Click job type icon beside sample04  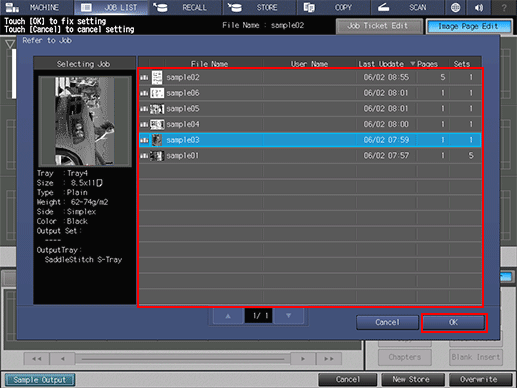tap(144, 124)
